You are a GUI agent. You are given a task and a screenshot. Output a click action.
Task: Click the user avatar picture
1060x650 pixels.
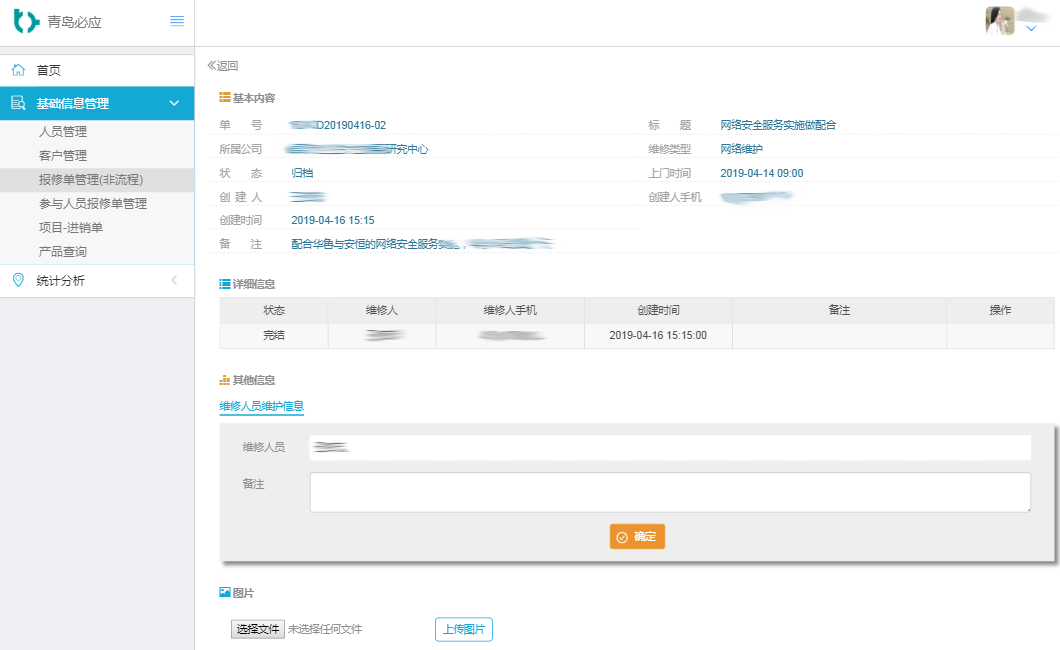point(1000,21)
